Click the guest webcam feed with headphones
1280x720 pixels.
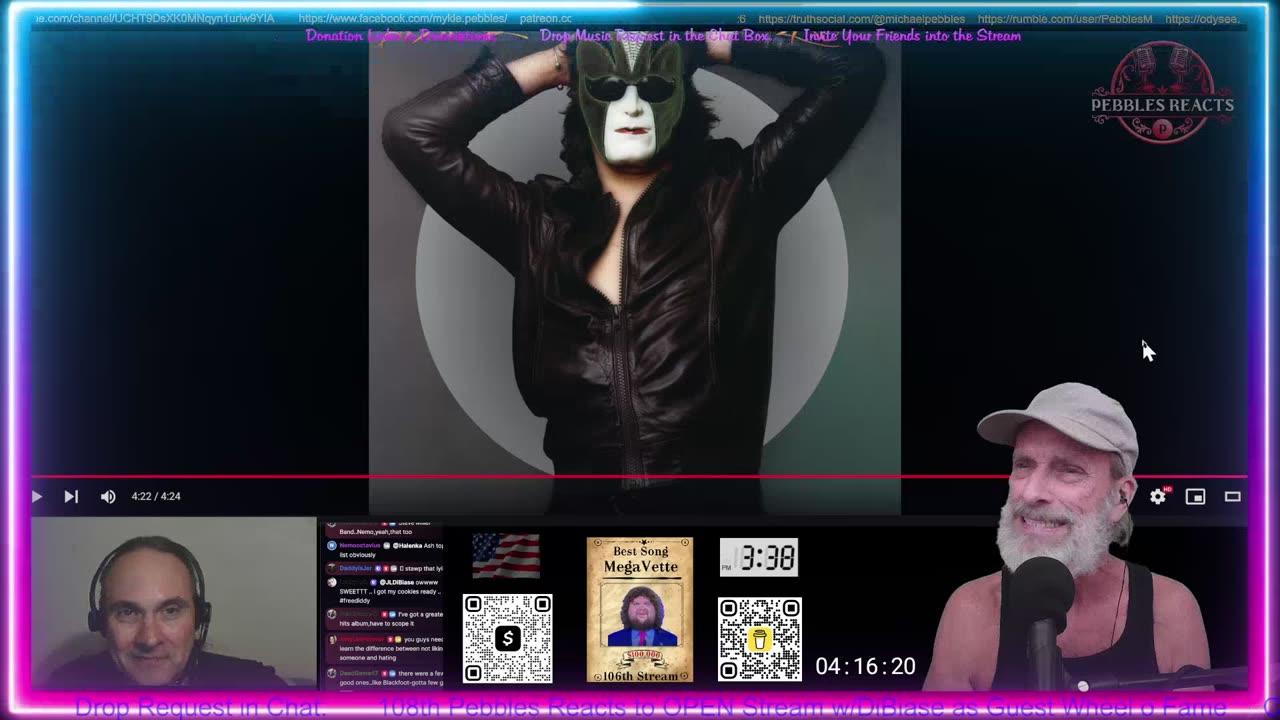pos(174,603)
